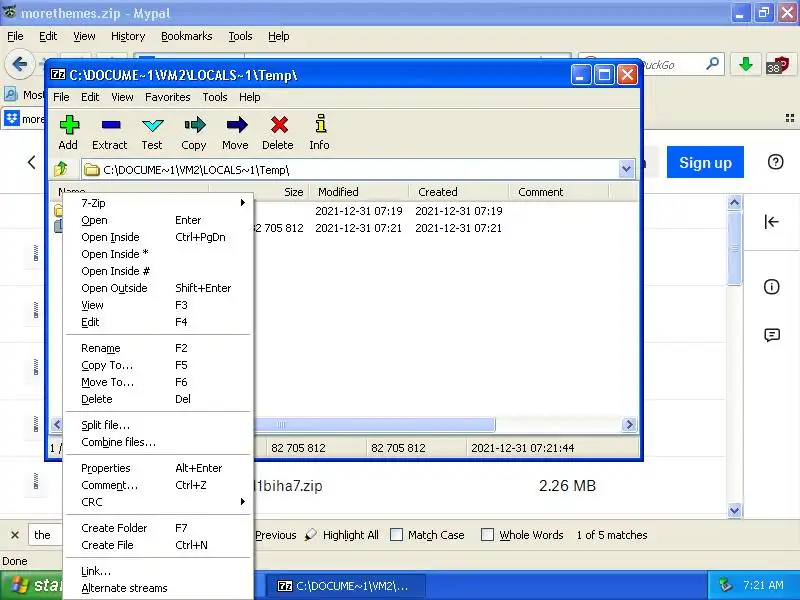The image size is (800, 600).
Task: Click the 1 of 5 matches text
Action: (612, 535)
